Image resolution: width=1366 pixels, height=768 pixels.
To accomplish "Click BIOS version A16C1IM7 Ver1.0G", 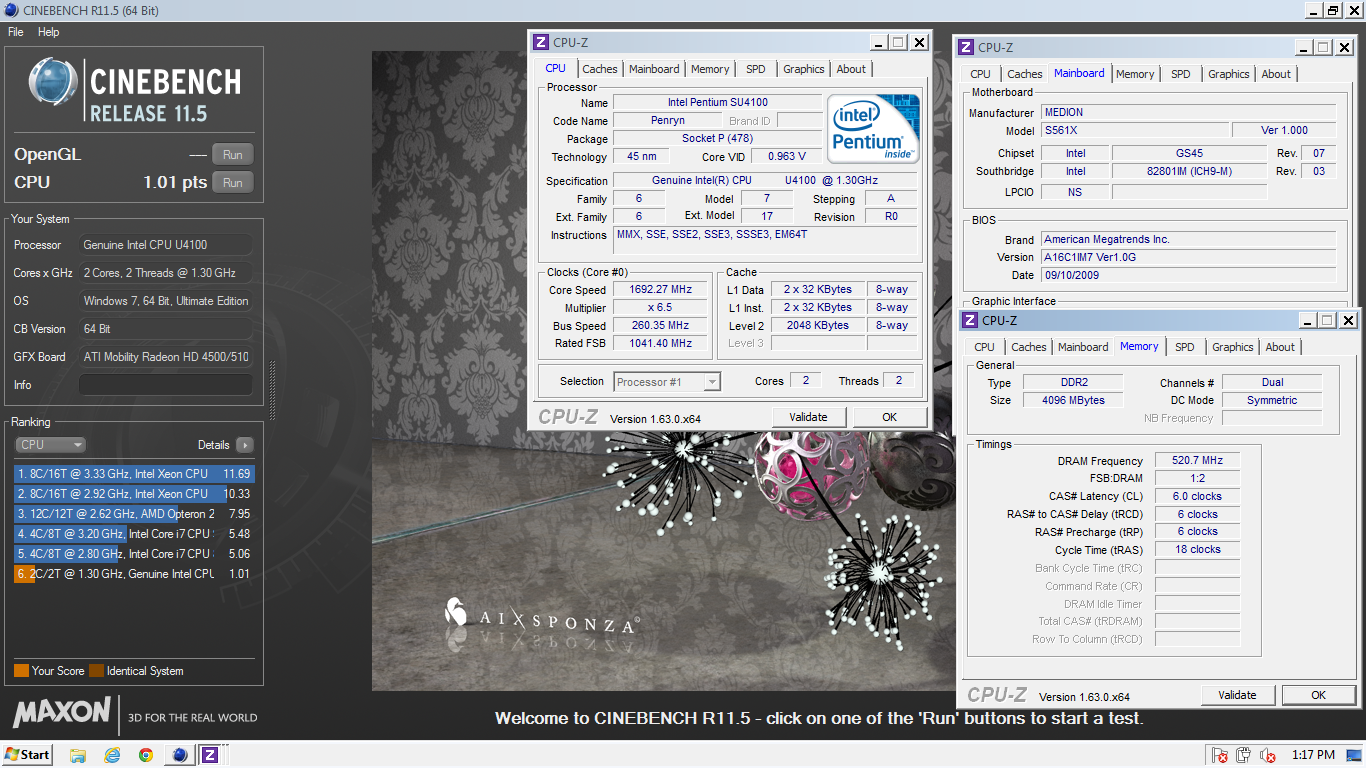I will tap(1188, 257).
